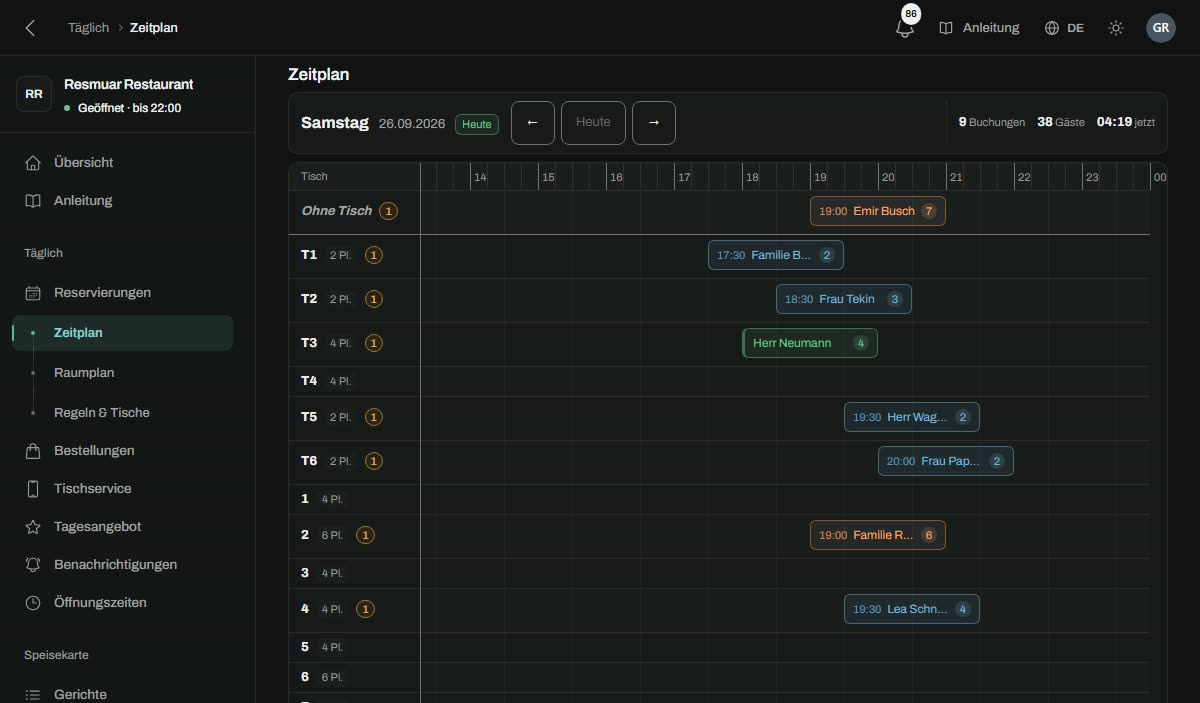1200x703 pixels.
Task: Open the Herr Wag... 19:30 booking
Action: point(912,417)
